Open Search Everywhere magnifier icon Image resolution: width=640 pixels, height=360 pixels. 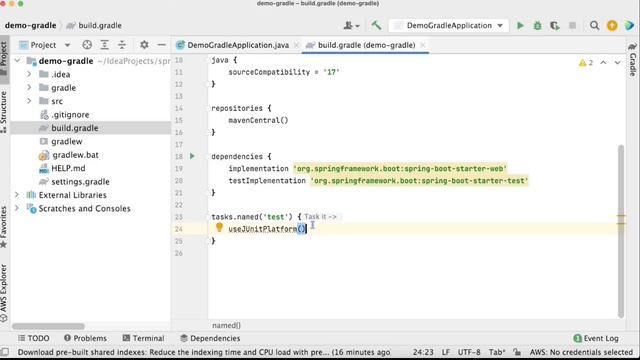594,25
